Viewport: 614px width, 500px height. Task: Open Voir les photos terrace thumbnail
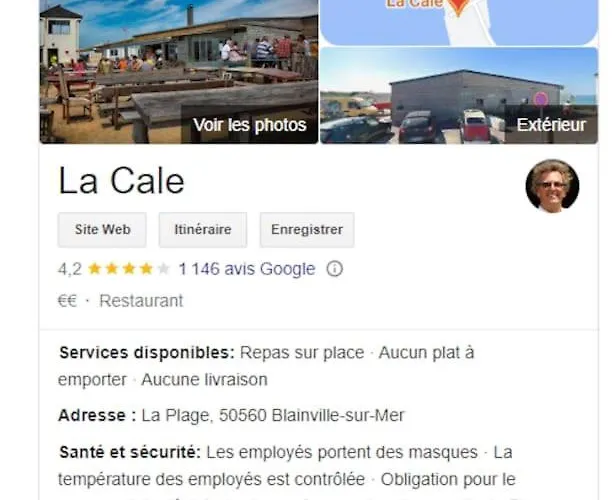179,72
